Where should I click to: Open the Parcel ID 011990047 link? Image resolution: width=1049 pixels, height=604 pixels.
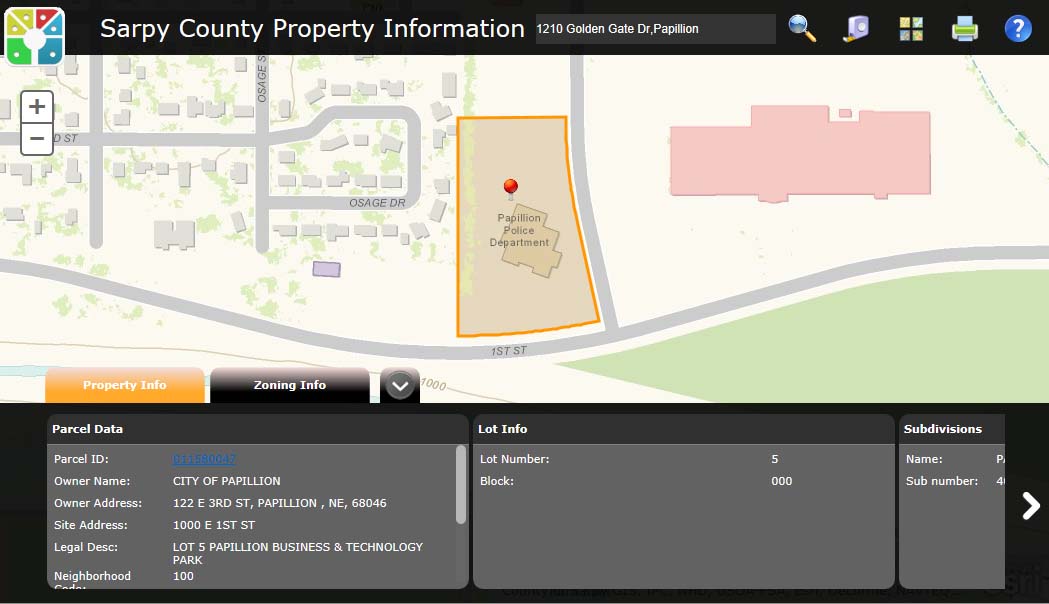204,459
